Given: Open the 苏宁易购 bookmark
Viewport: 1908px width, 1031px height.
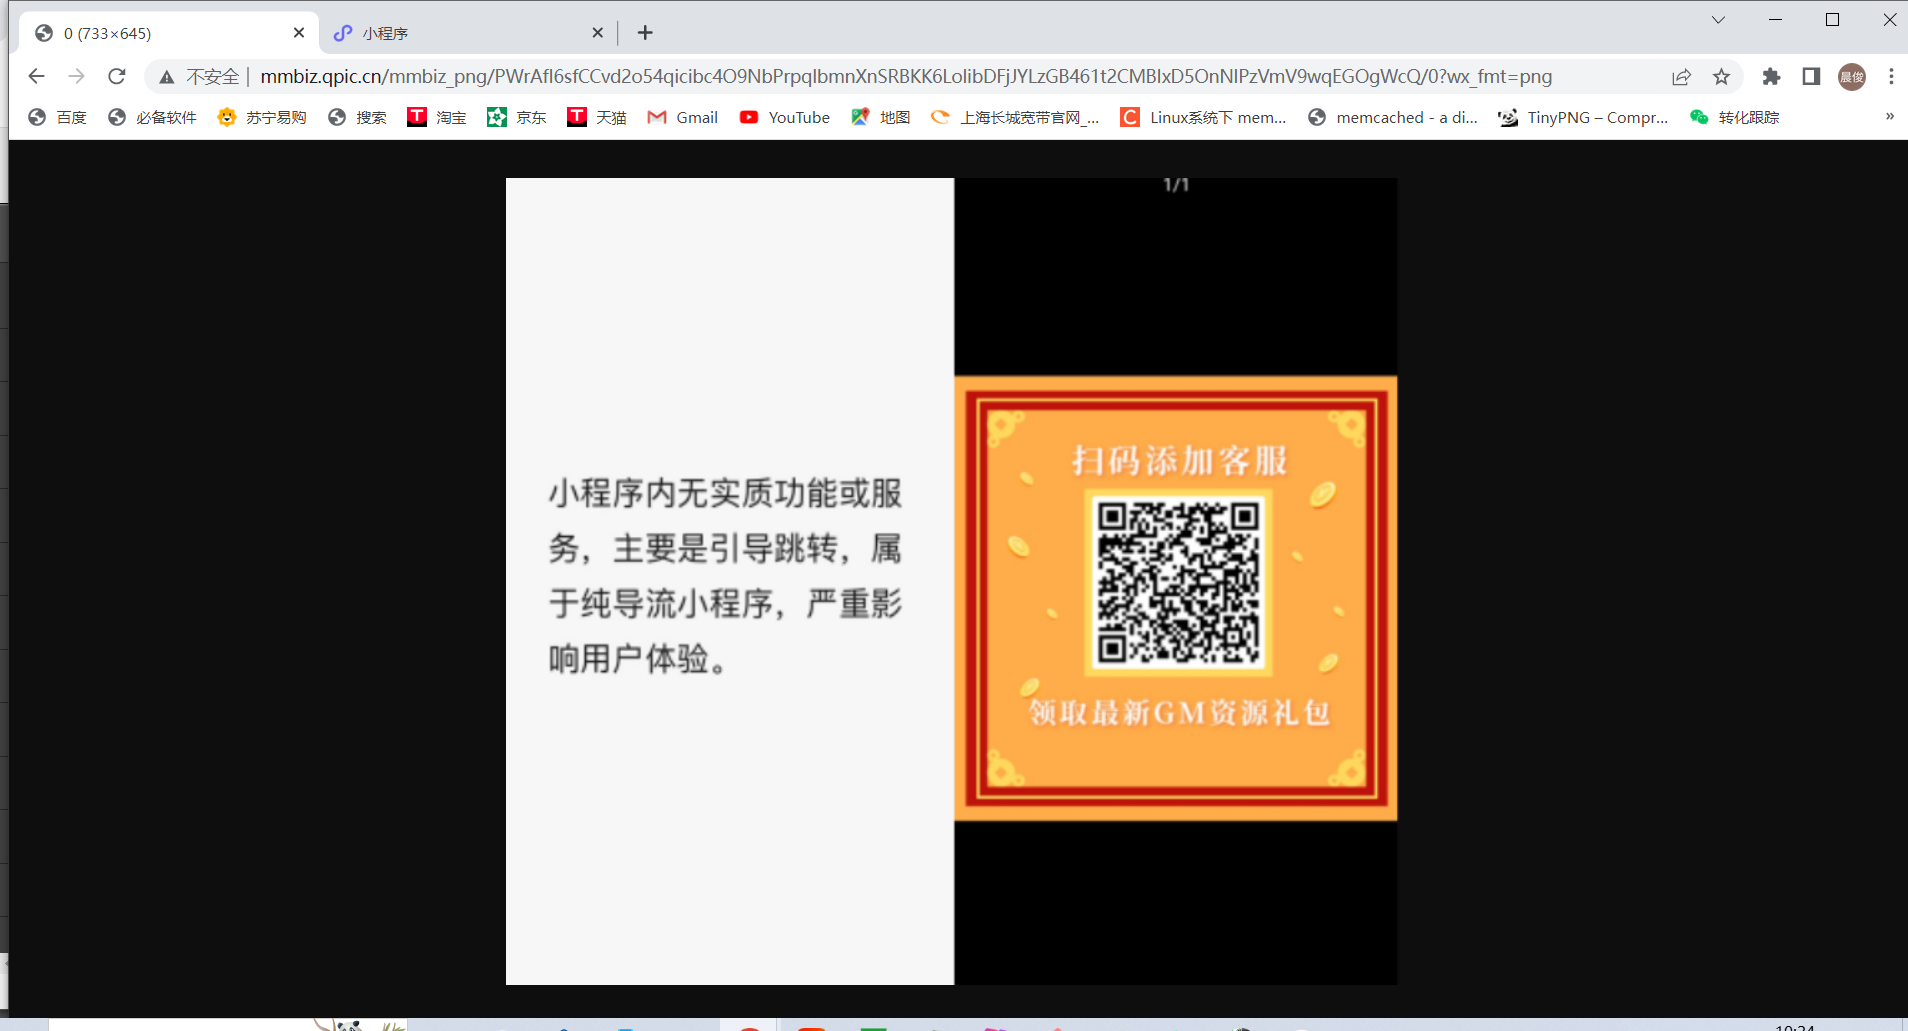Looking at the screenshot, I should [263, 117].
